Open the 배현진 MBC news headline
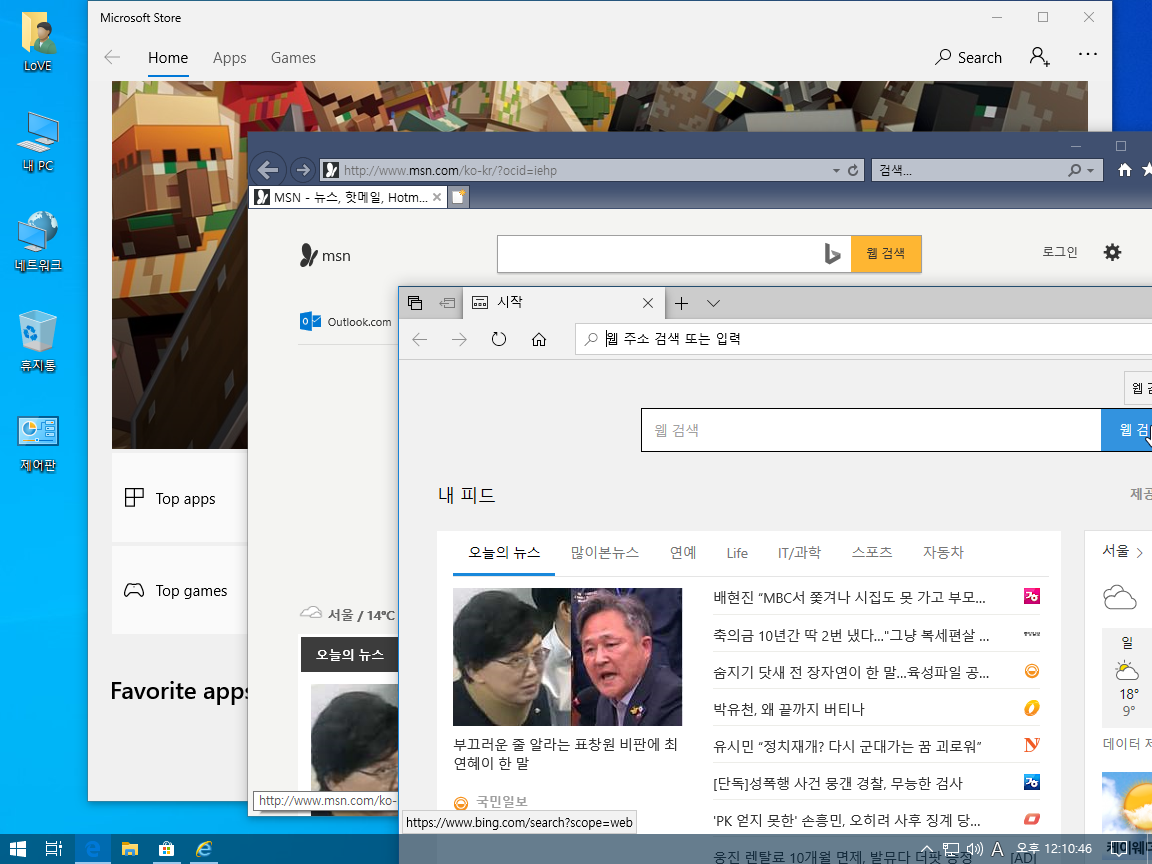Viewport: 1152px width, 864px height. tap(849, 597)
